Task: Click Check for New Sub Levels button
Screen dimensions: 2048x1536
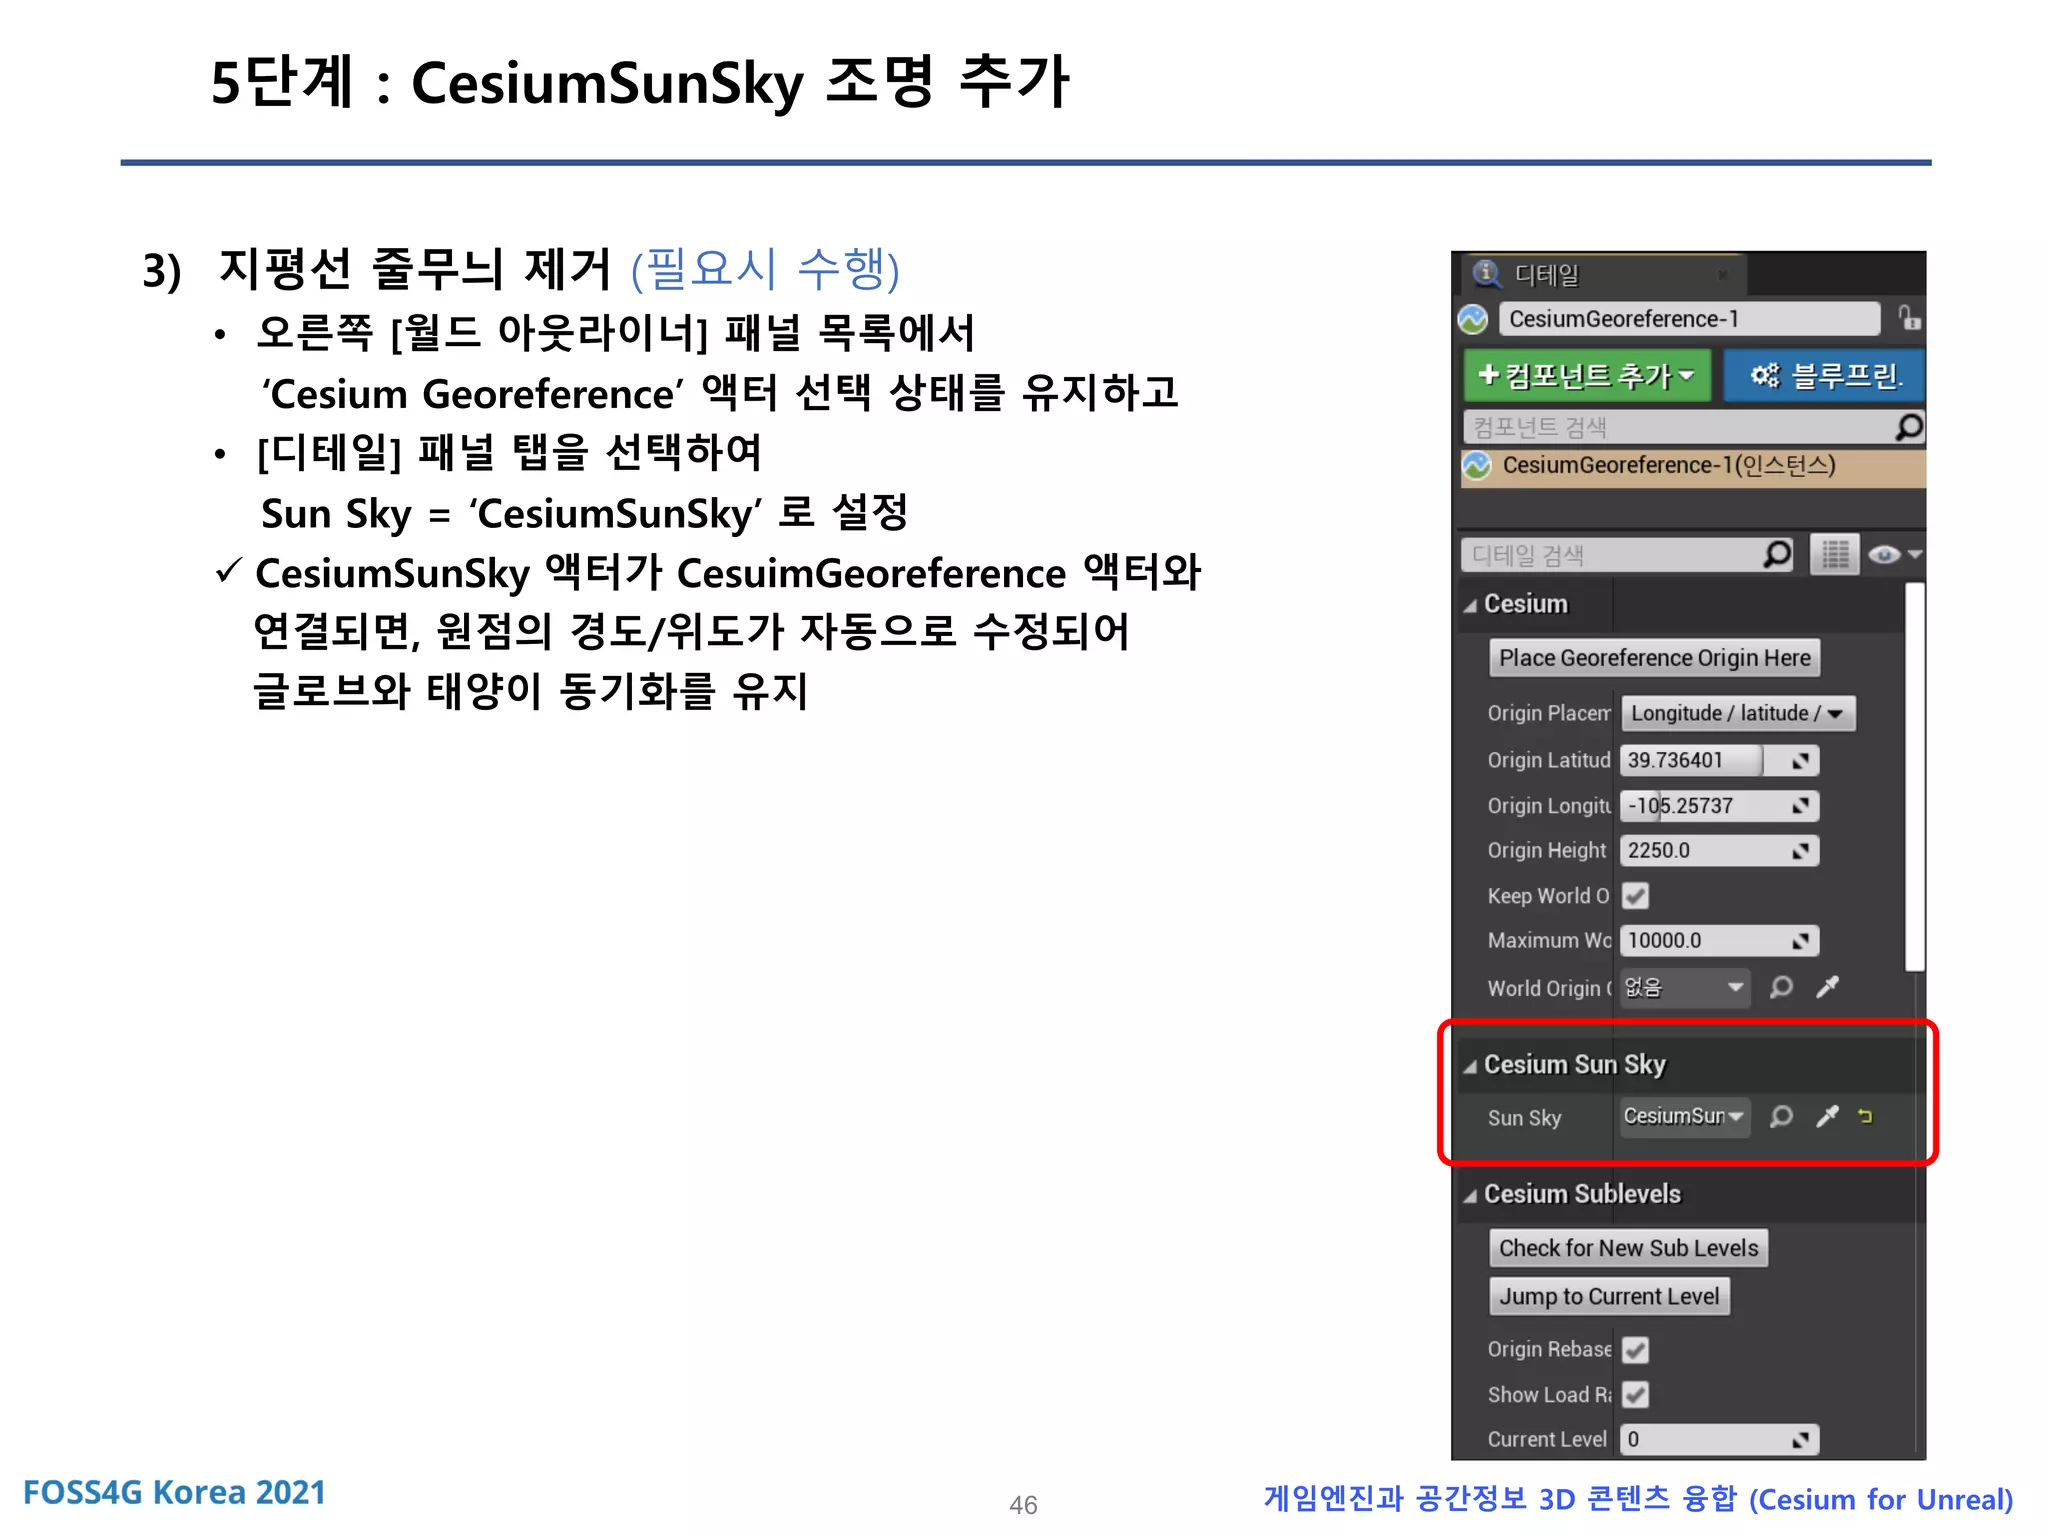Action: (1628, 1248)
